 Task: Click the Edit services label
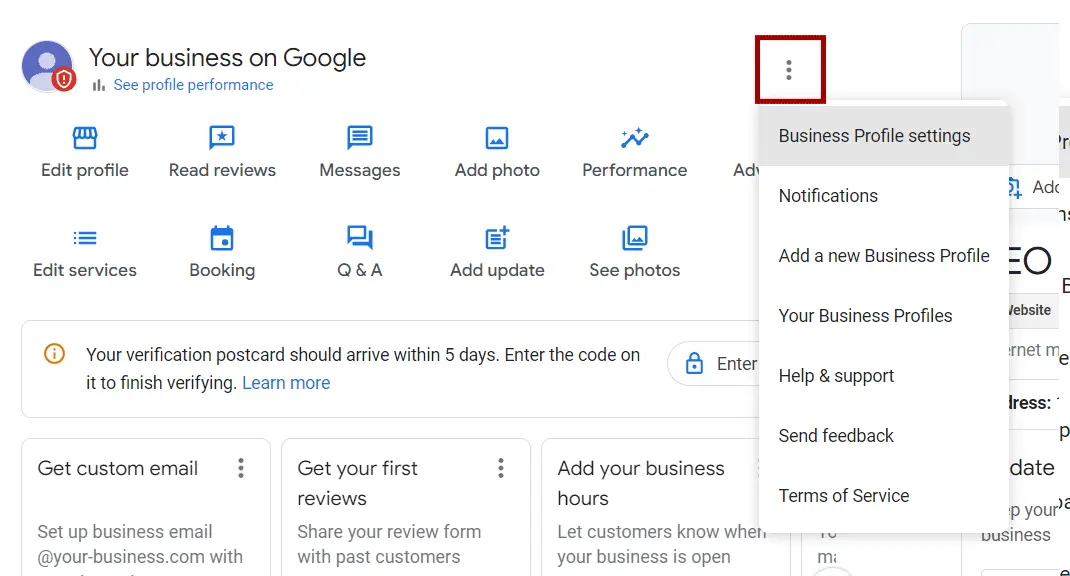point(85,270)
